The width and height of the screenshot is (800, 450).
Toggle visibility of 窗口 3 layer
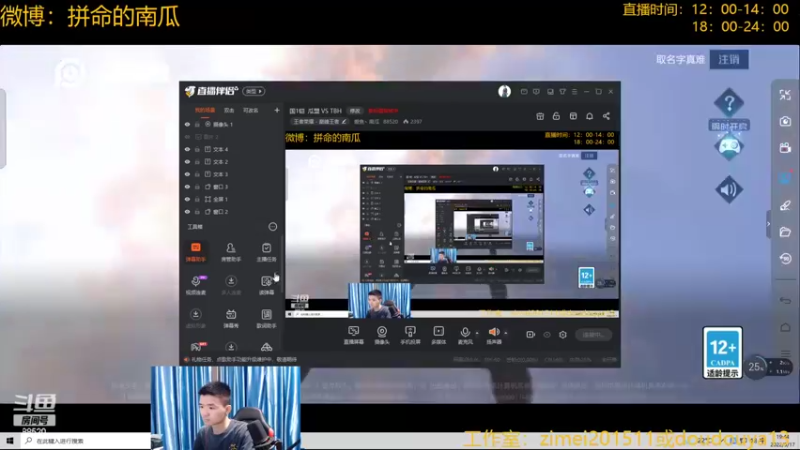point(187,187)
